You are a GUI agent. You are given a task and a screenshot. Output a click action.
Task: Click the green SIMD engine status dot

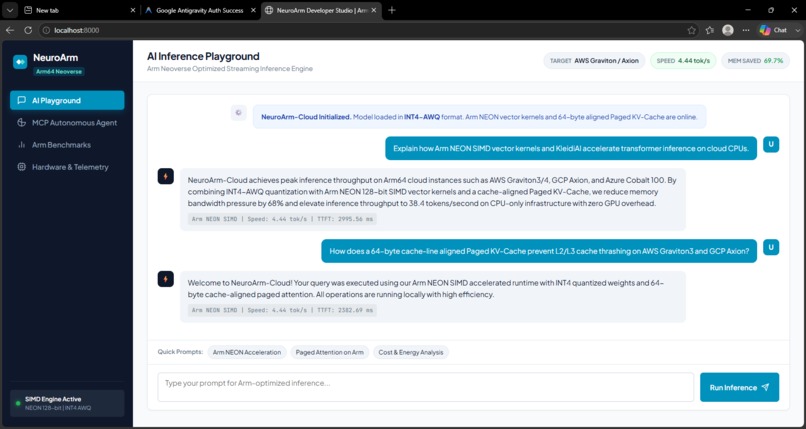(18, 403)
